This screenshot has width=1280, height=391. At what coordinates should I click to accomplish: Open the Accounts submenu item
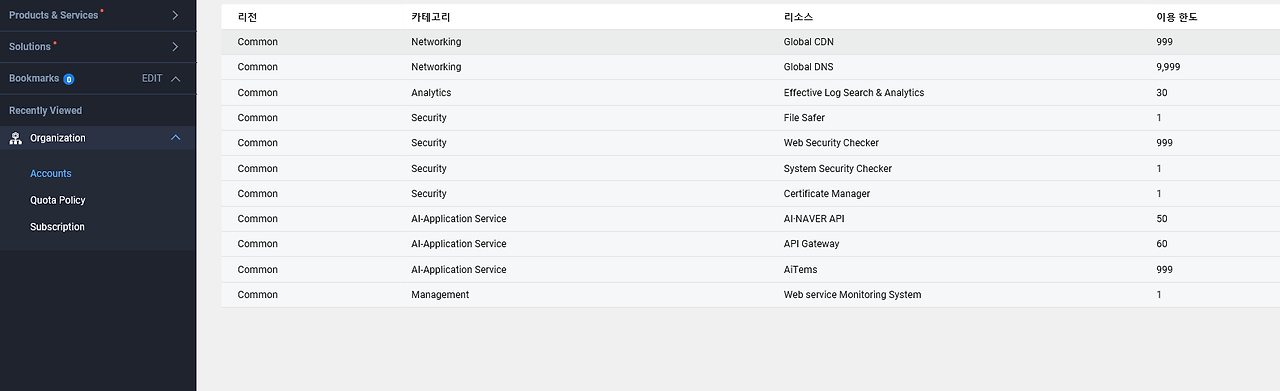coord(51,174)
